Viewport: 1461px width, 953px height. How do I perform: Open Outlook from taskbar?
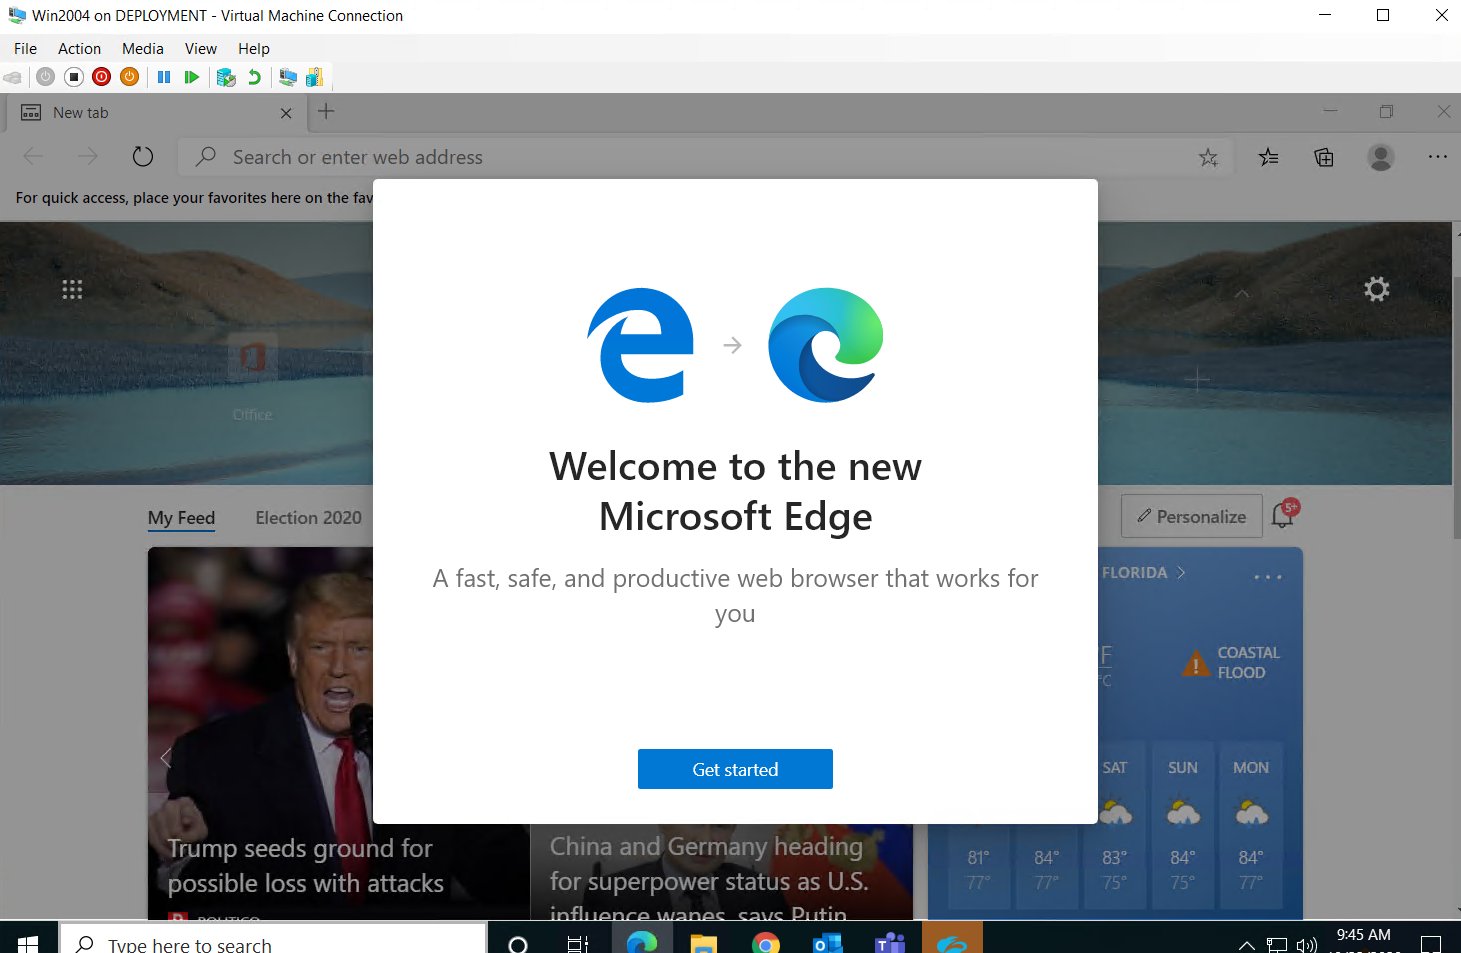(x=828, y=943)
